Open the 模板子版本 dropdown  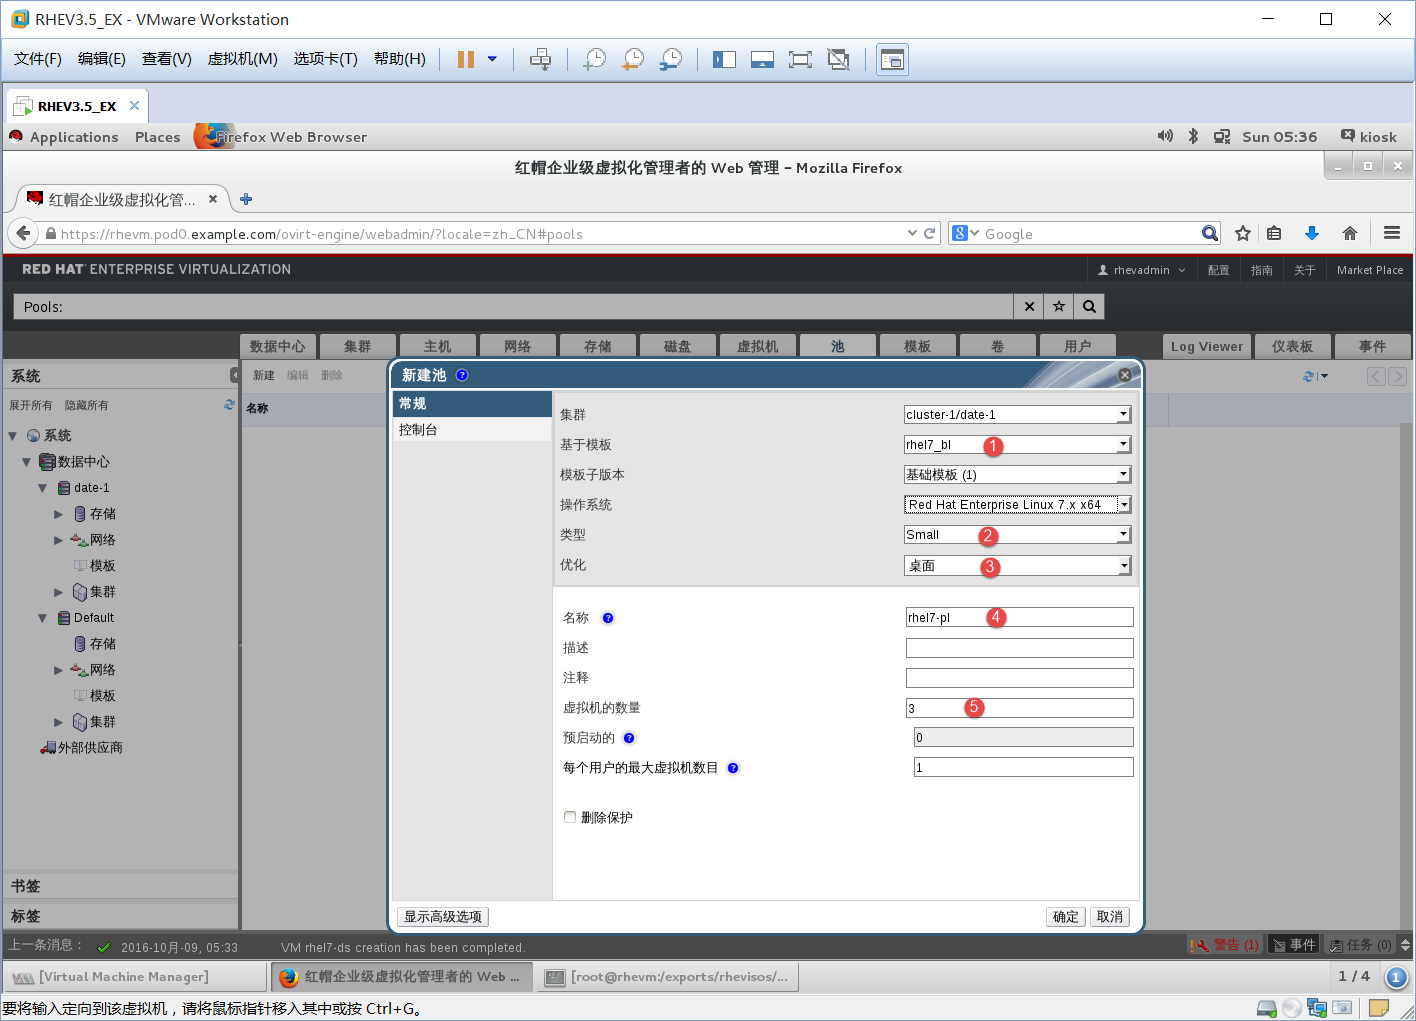click(1018, 474)
